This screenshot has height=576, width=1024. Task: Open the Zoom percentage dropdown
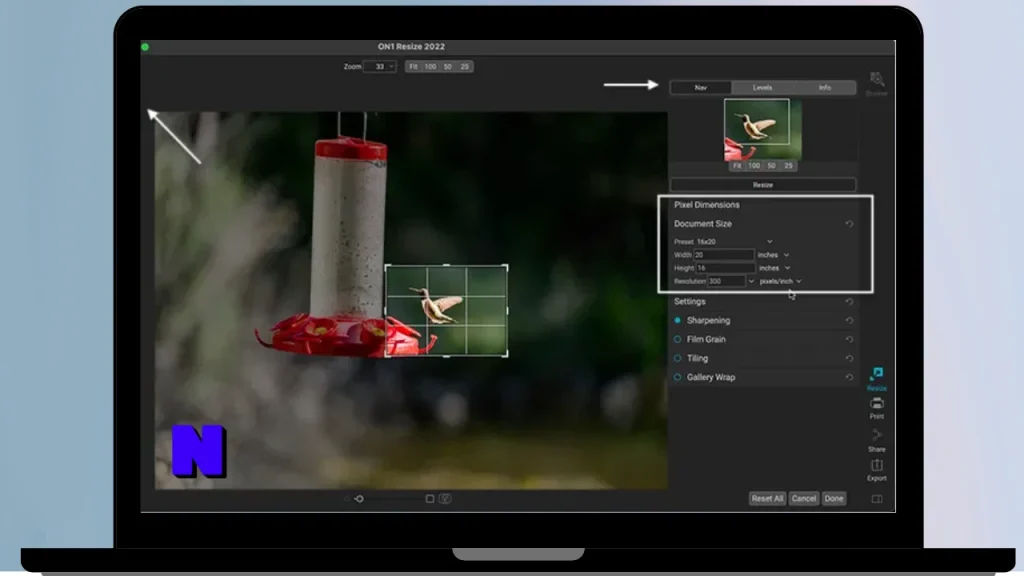[x=380, y=67]
